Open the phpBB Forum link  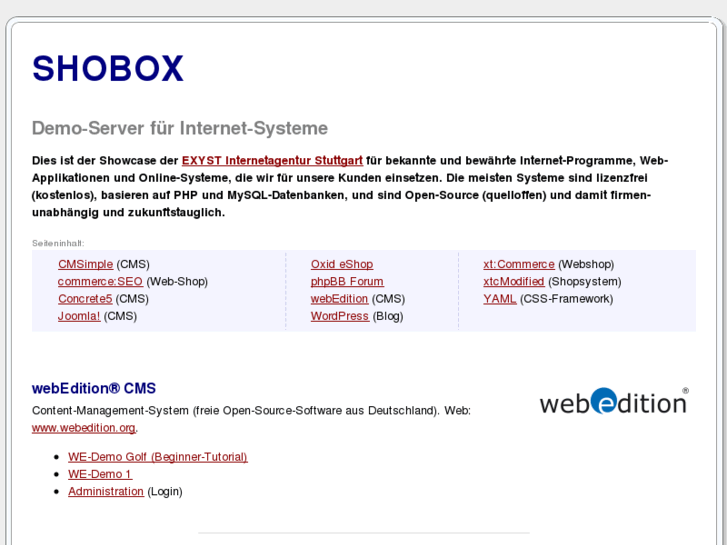click(x=347, y=281)
